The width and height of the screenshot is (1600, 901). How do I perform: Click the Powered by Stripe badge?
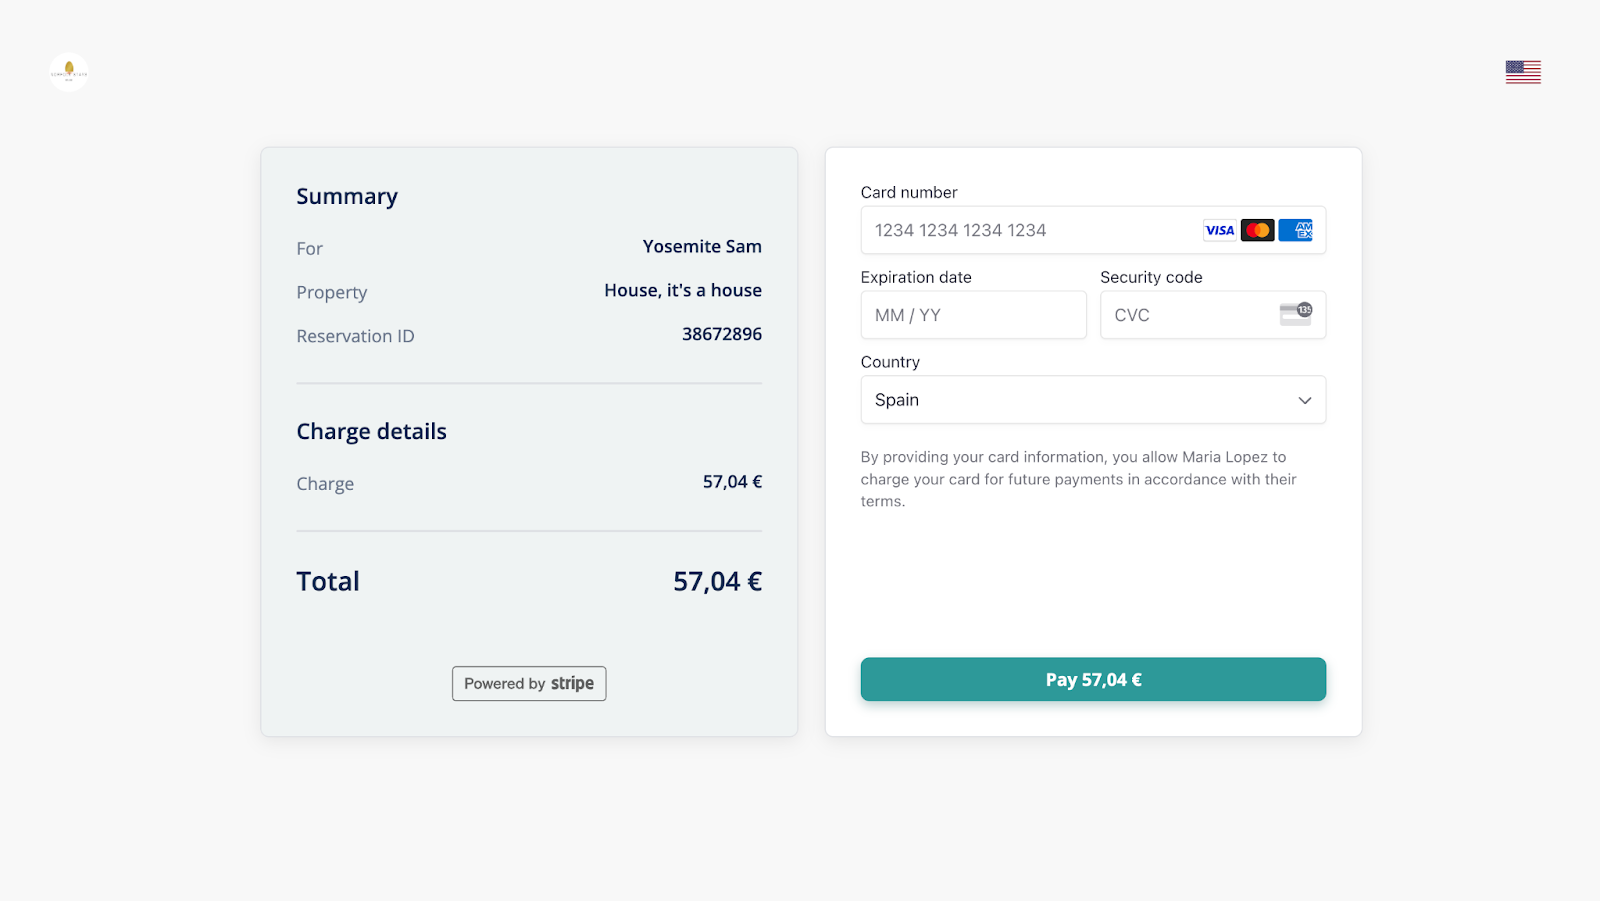tap(529, 684)
